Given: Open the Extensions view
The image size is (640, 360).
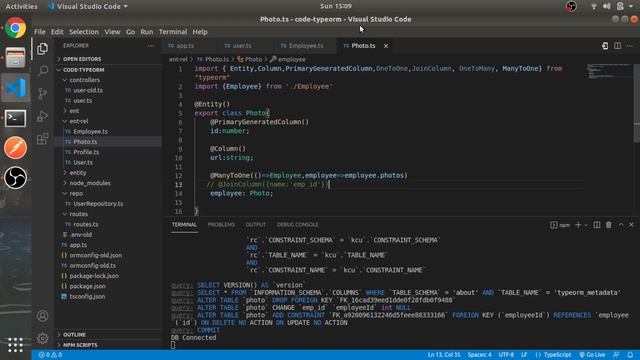Looking at the screenshot, I should click(42, 139).
